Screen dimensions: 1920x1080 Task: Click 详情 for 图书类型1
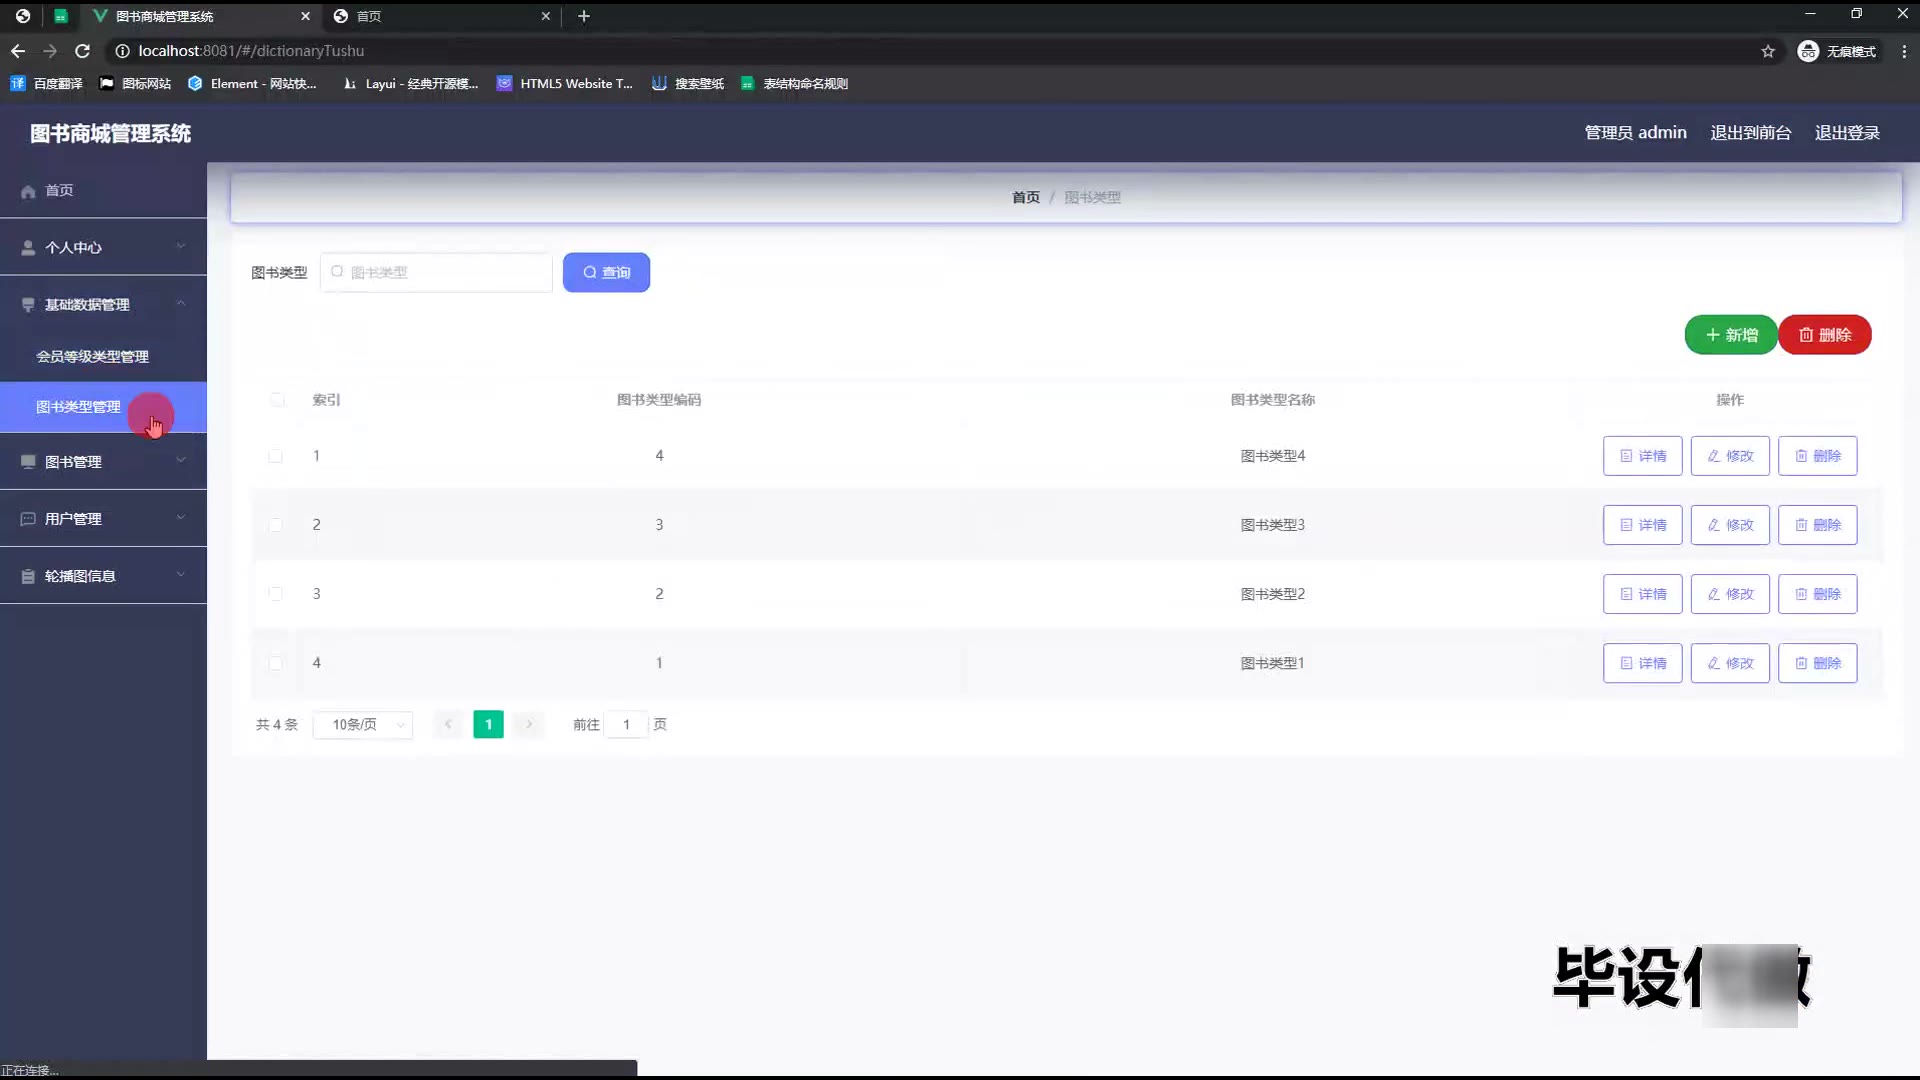[1642, 663]
